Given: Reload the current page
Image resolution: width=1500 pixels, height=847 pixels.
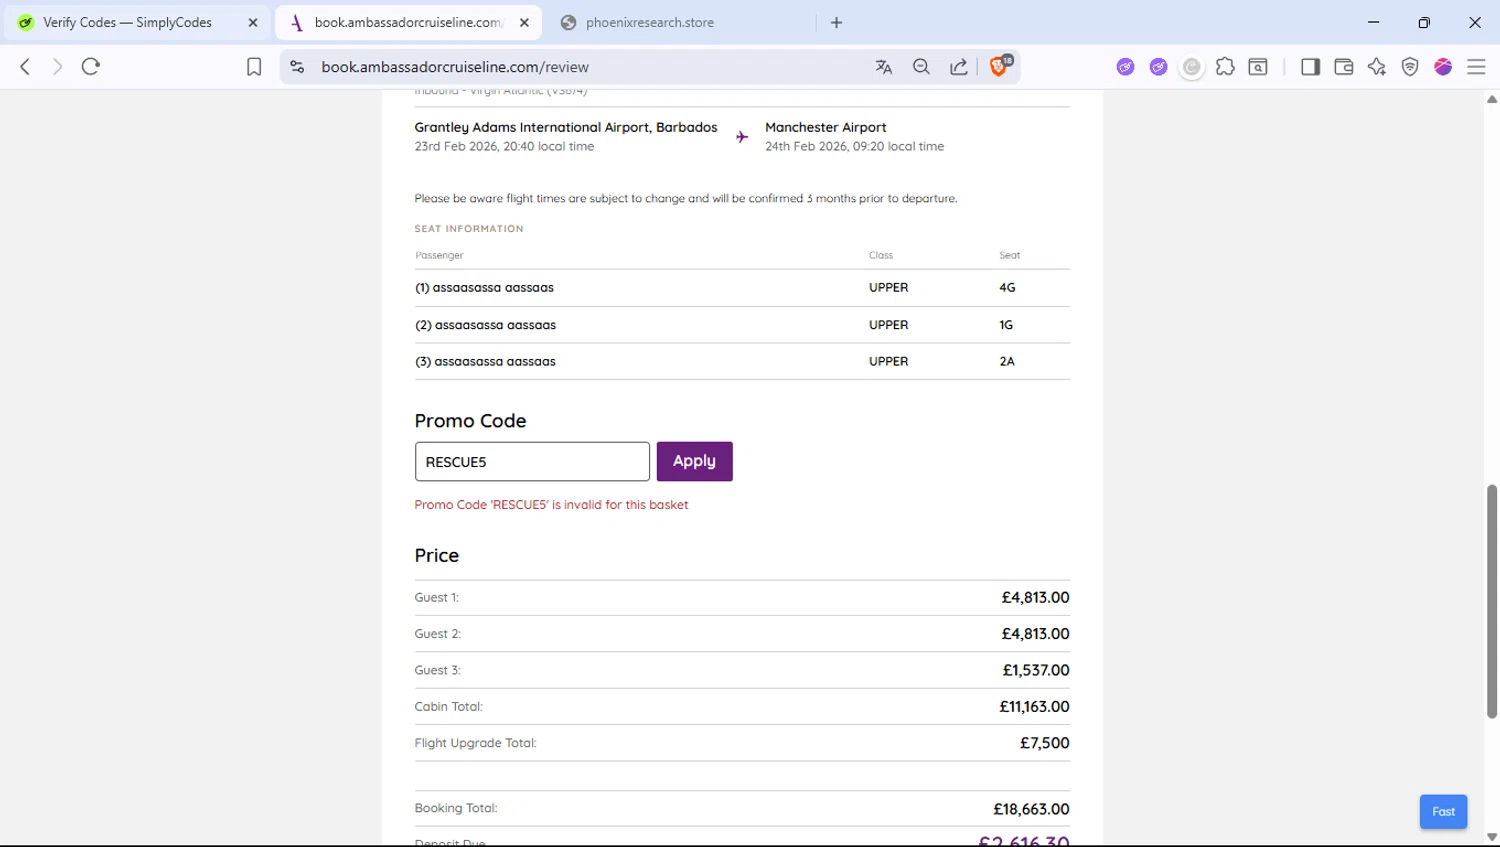Looking at the screenshot, I should 91,67.
